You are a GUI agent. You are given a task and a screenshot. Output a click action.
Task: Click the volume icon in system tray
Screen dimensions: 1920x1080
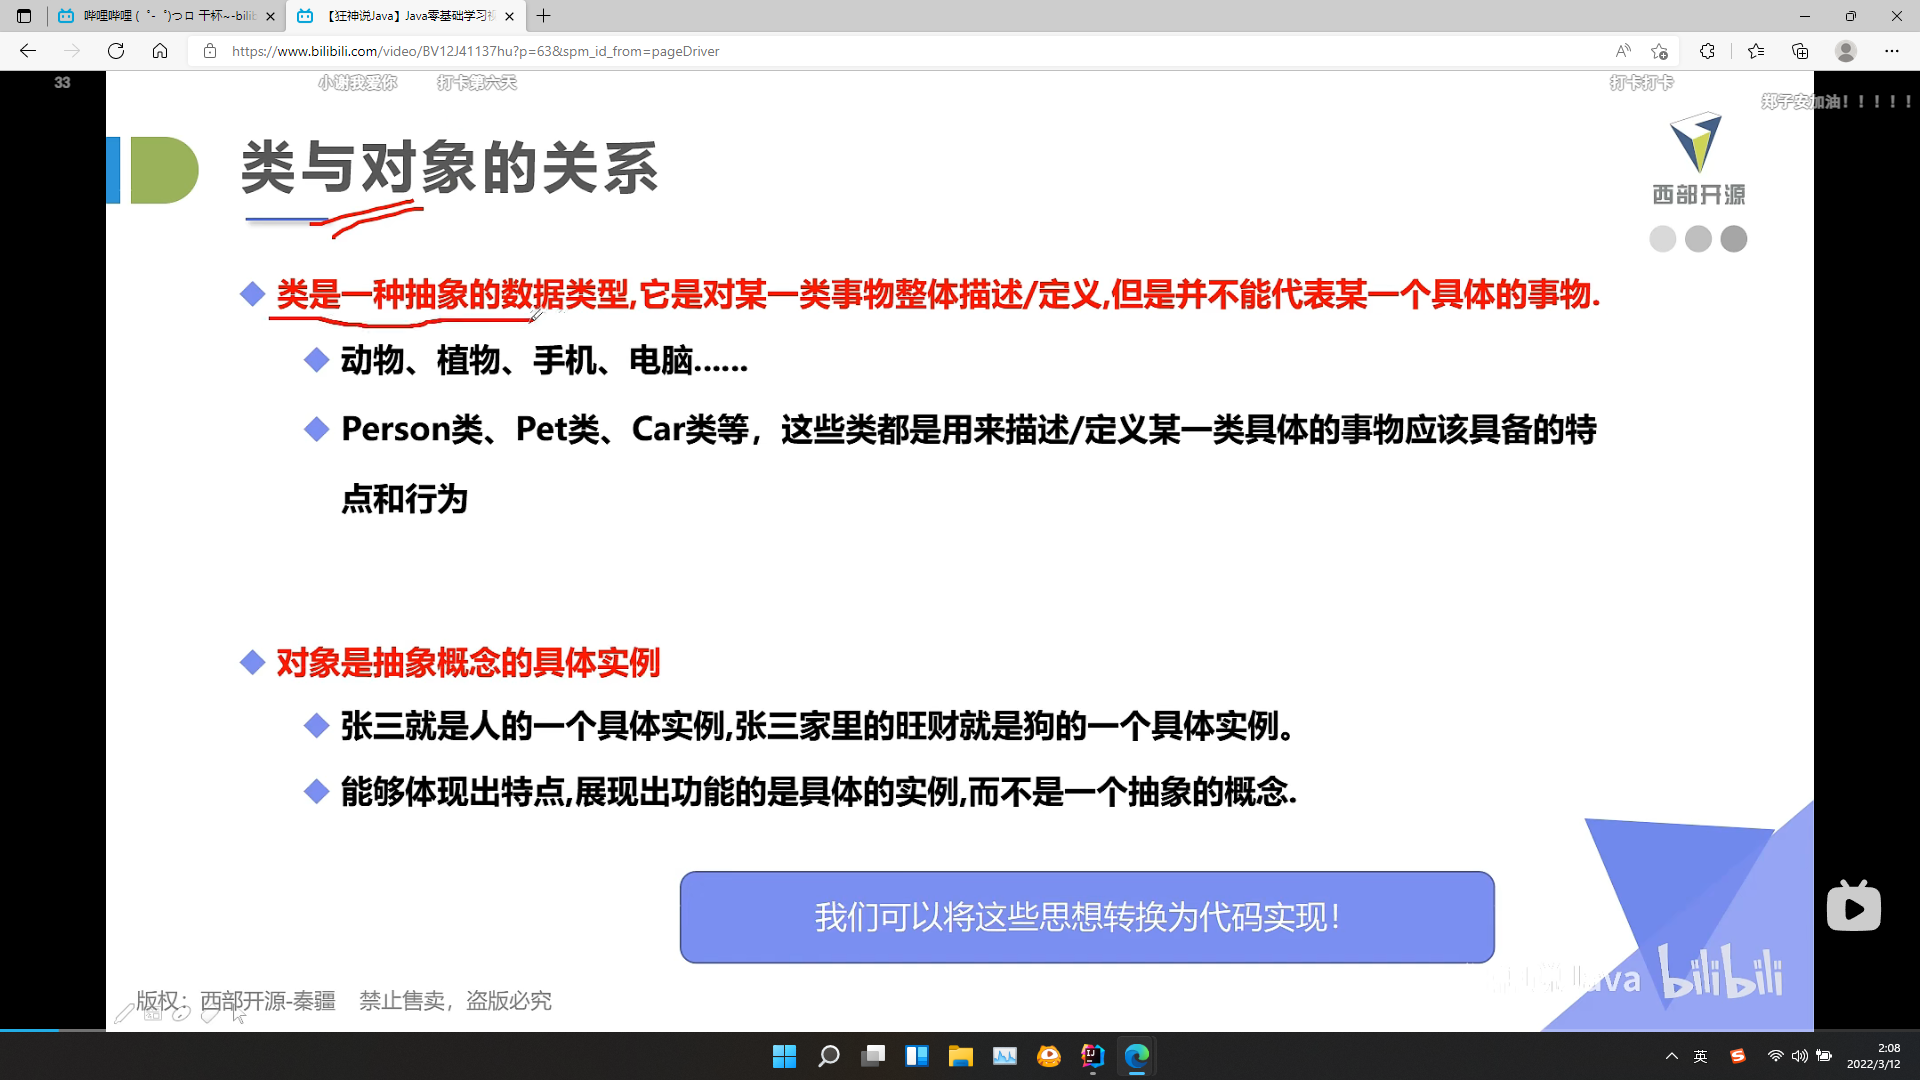tap(1799, 1056)
